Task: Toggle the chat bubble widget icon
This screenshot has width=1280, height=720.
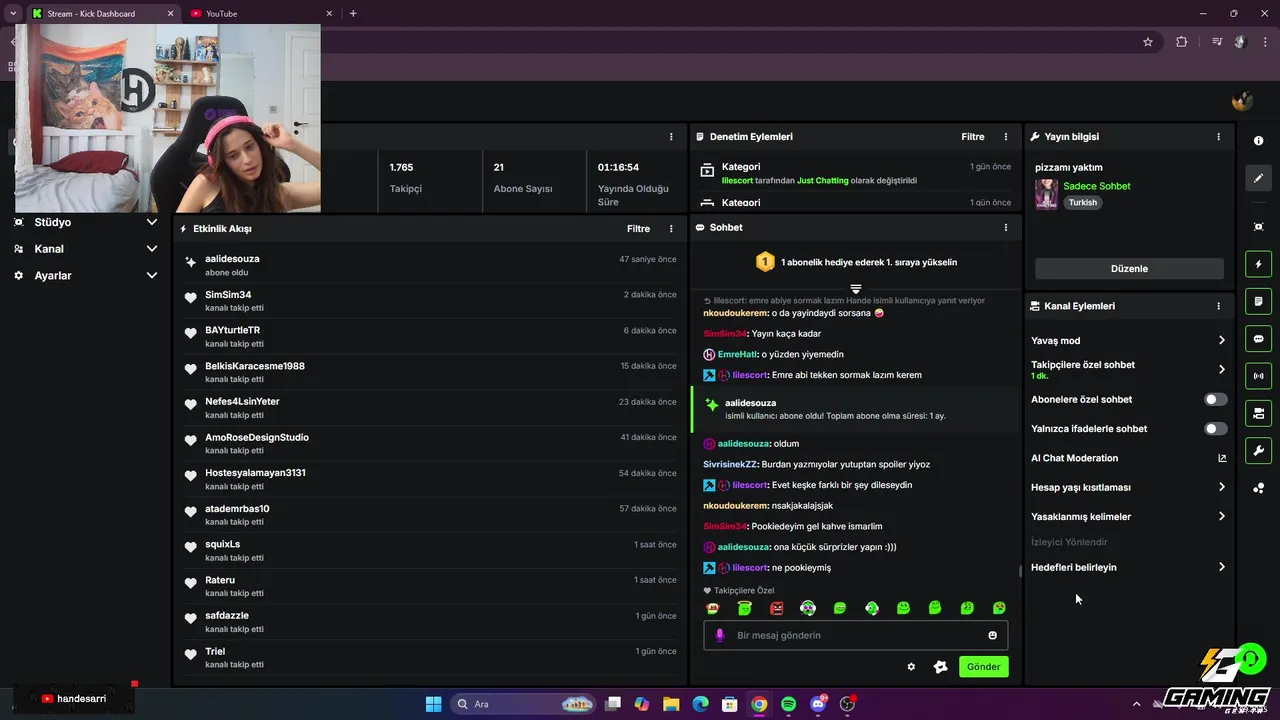Action: point(1258,339)
